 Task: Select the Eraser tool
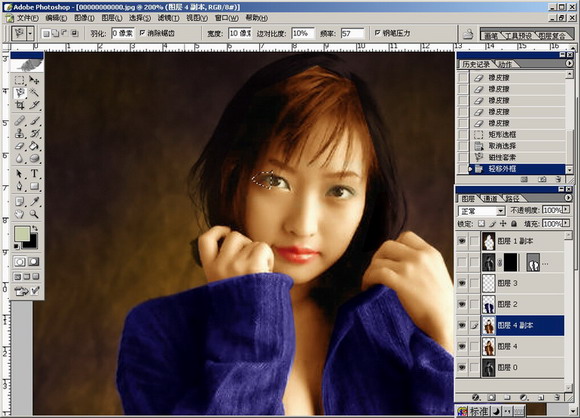click(x=20, y=146)
